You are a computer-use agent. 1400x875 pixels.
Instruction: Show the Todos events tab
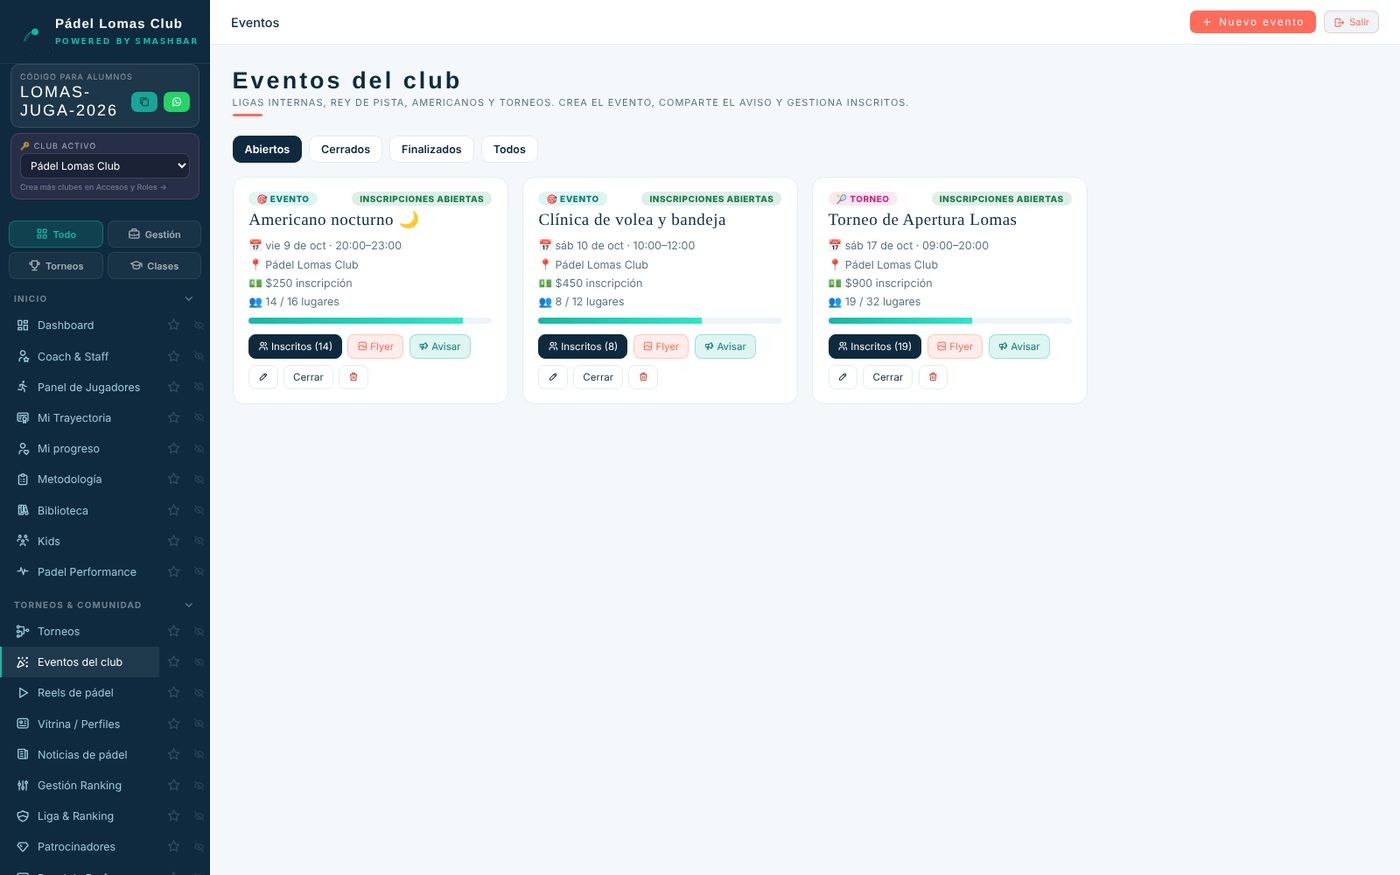(509, 149)
